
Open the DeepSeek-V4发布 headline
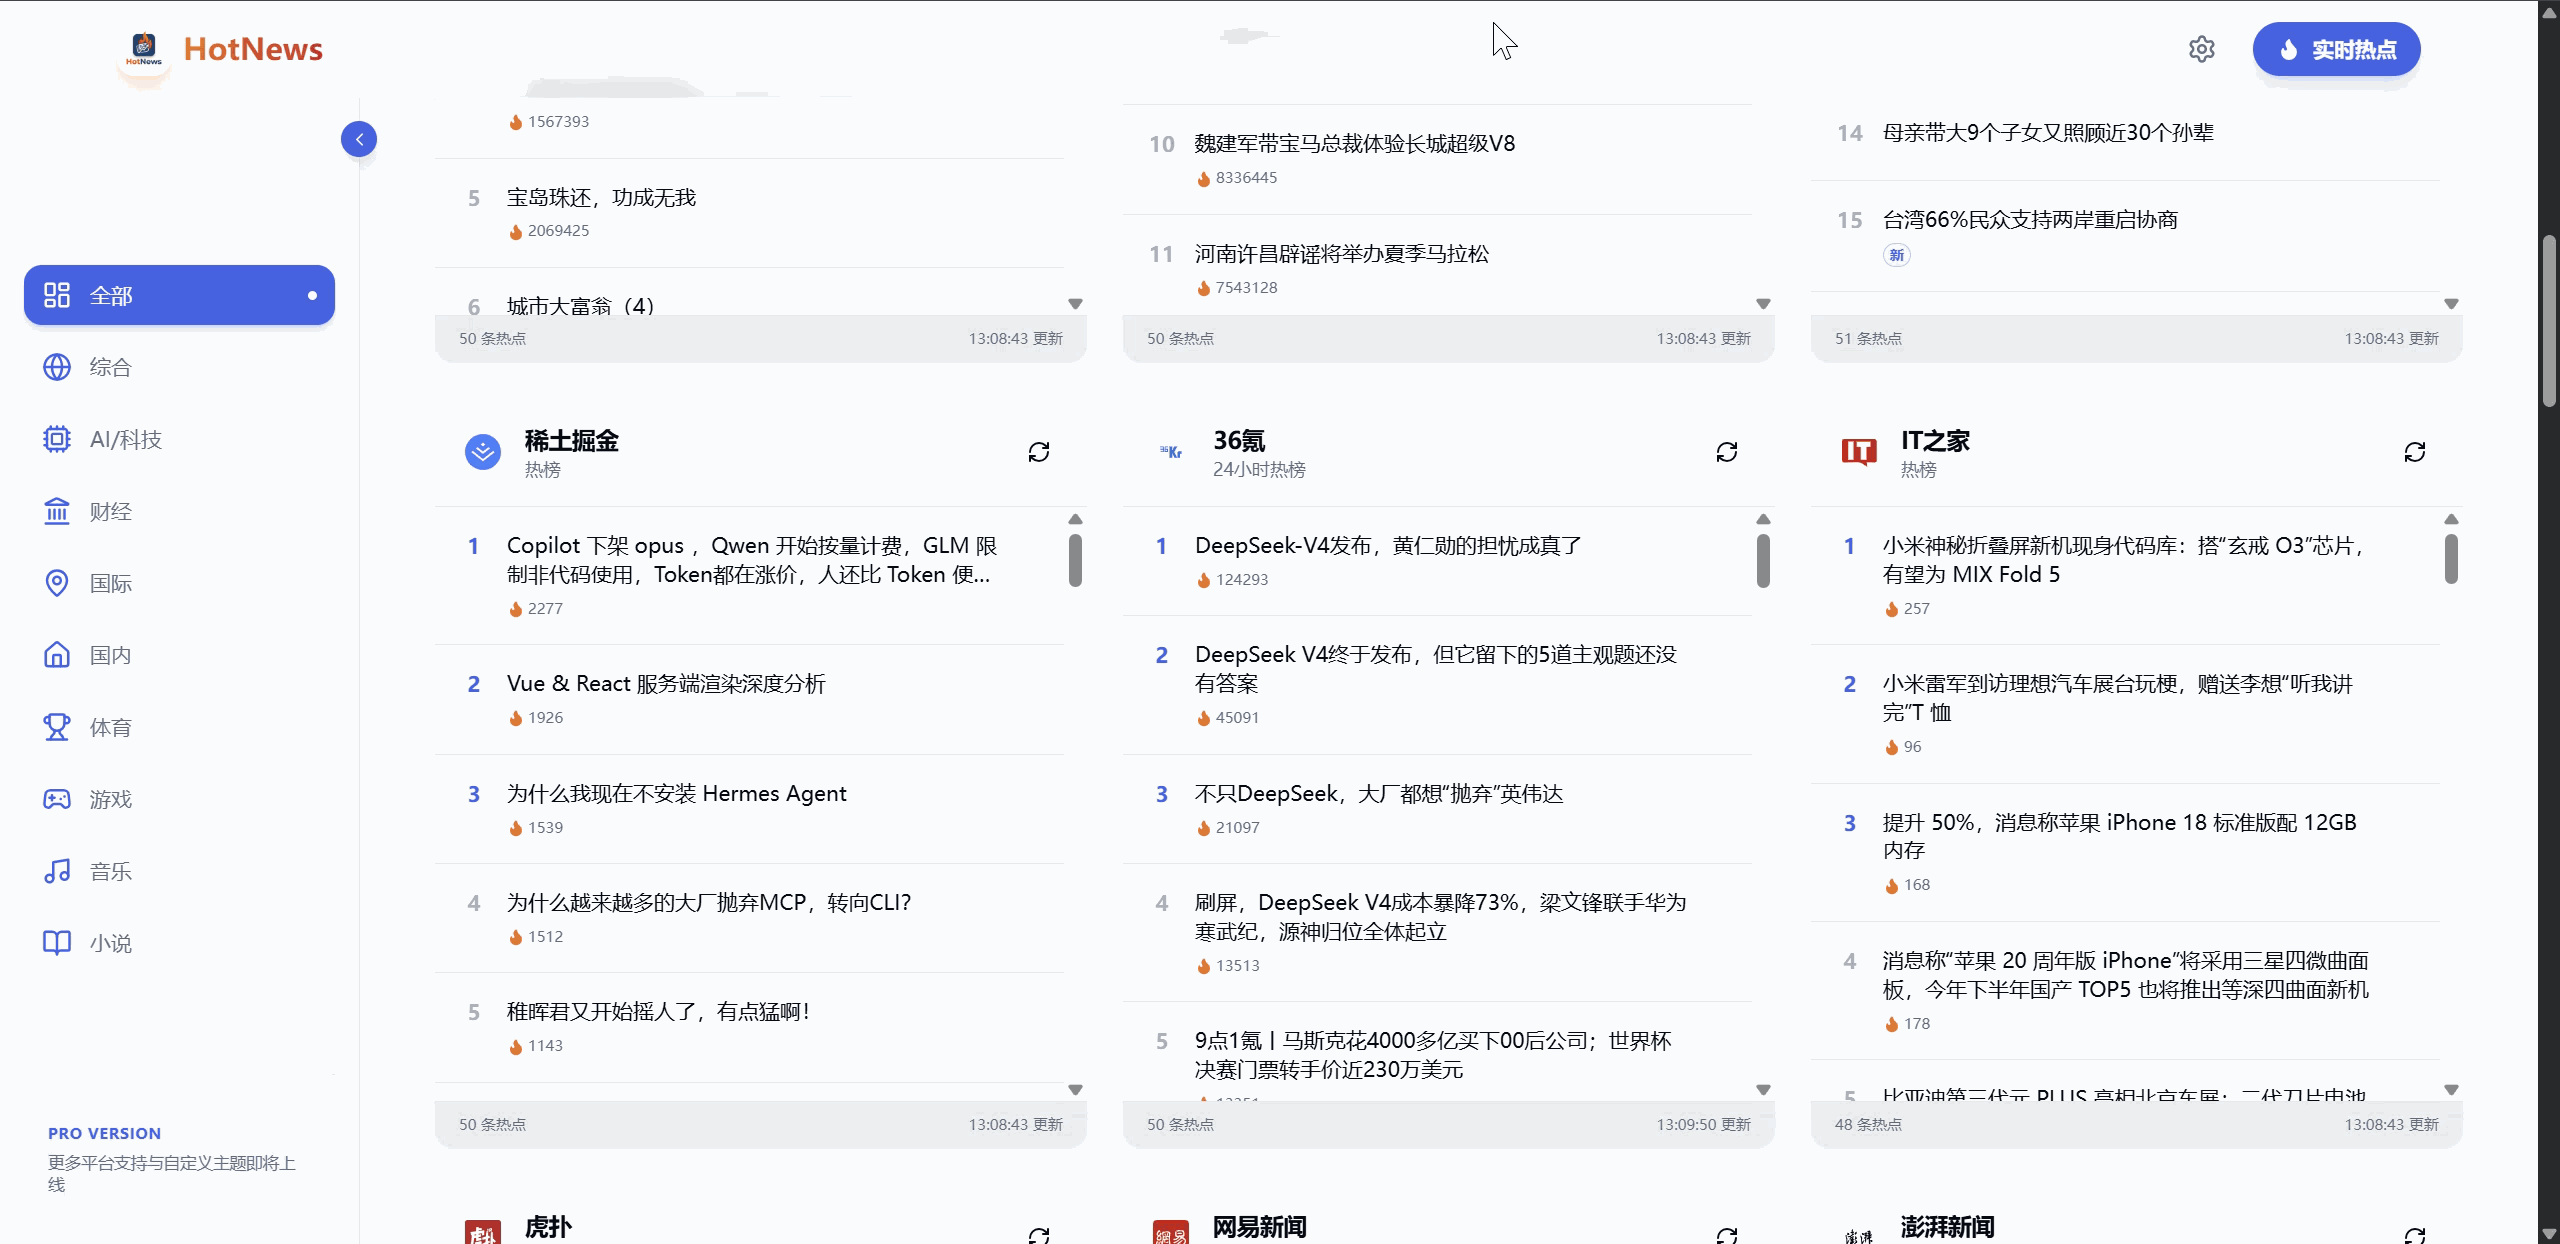pyautogui.click(x=1387, y=546)
